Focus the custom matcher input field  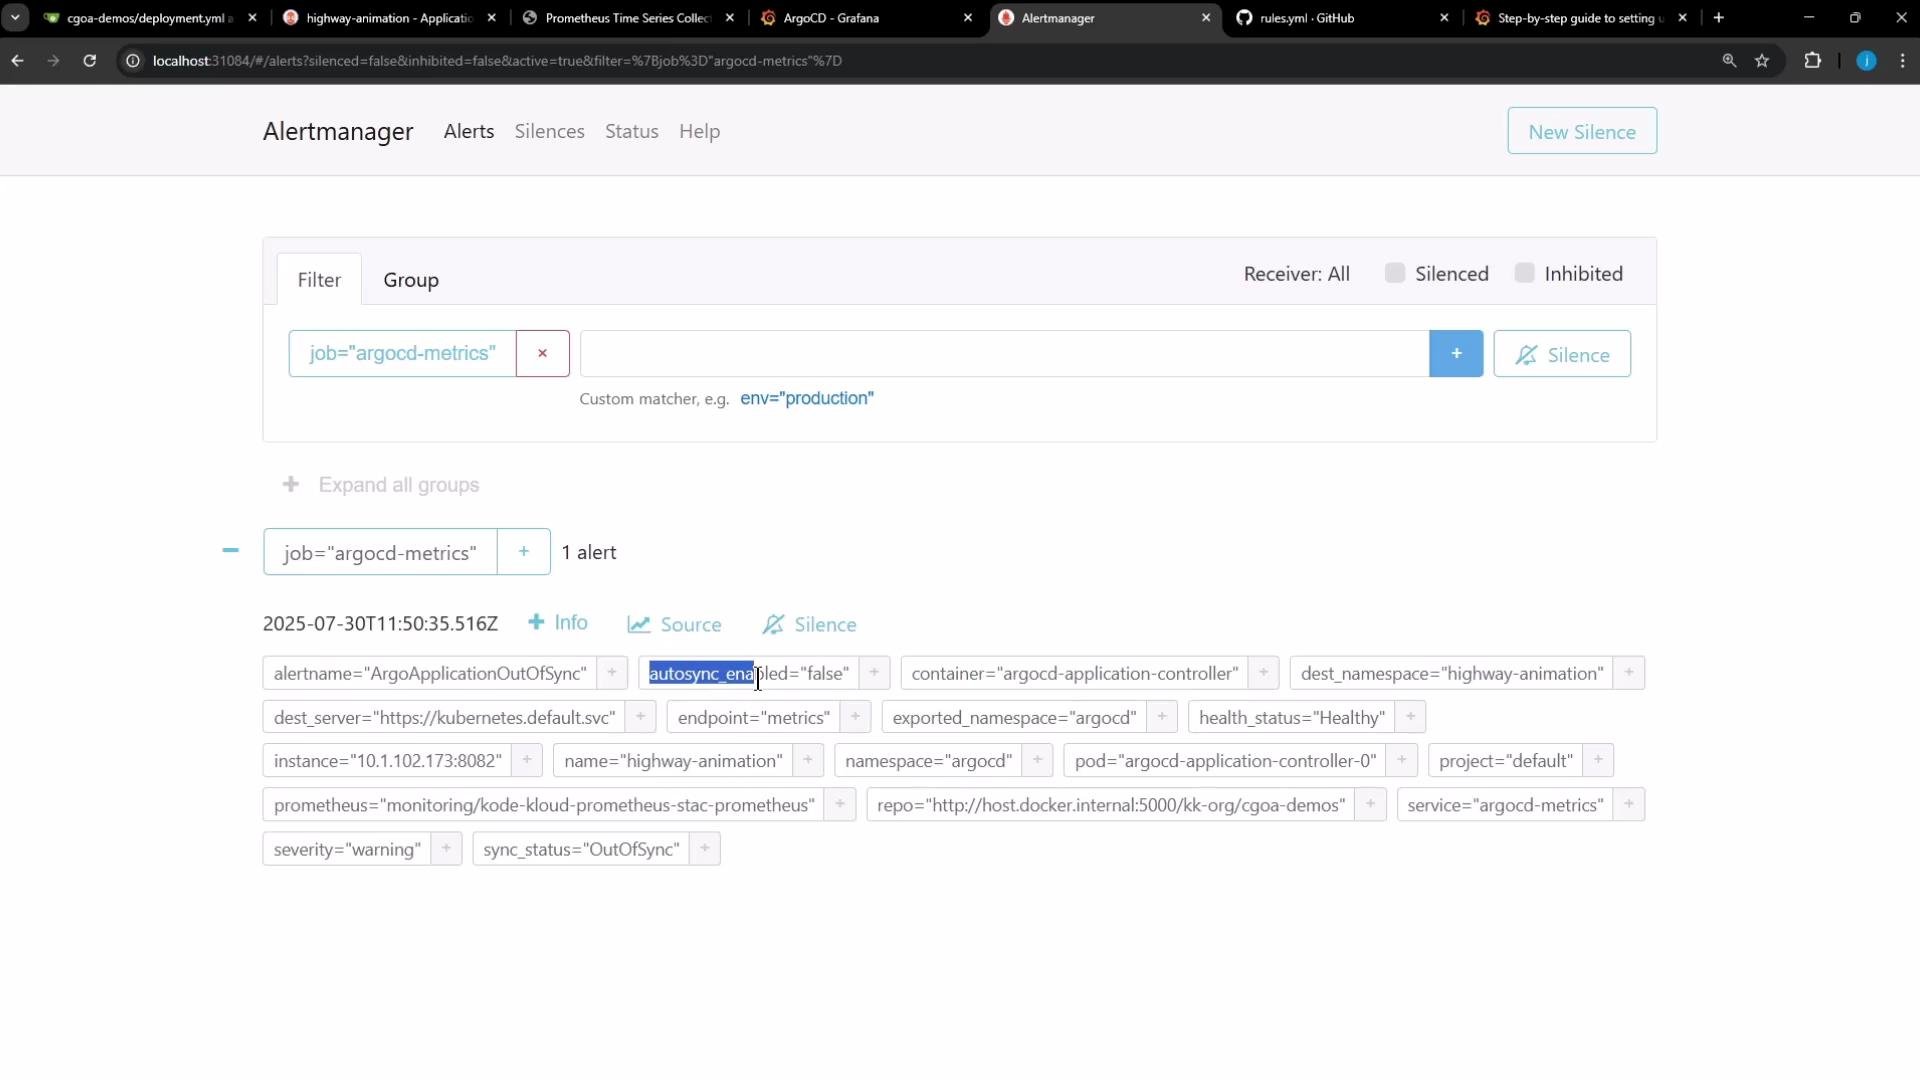point(1005,354)
